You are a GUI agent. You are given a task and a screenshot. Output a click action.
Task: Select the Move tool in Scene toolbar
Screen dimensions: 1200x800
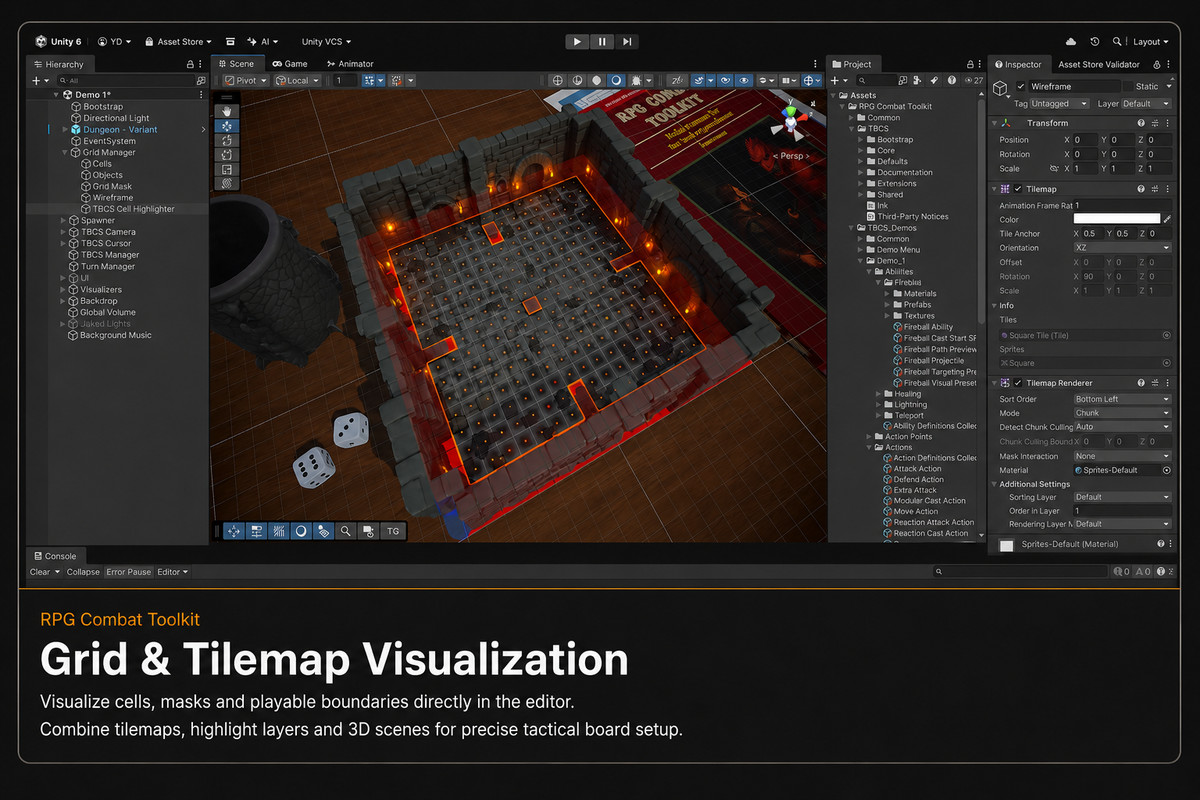tap(227, 126)
